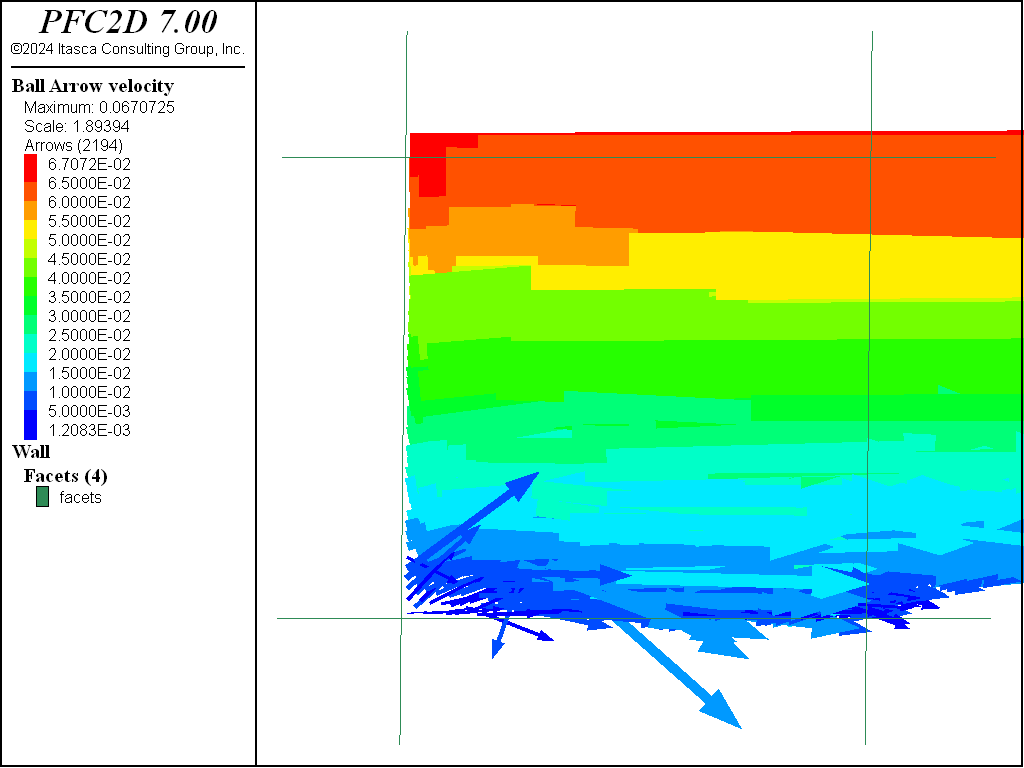The height and width of the screenshot is (768, 1024).
Task: Select the yellow 5.0000E-02 legend swatch
Action: (x=30, y=240)
